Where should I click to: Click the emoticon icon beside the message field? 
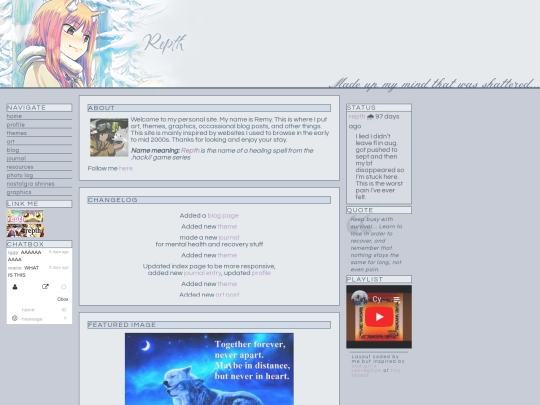pyautogui.click(x=14, y=318)
